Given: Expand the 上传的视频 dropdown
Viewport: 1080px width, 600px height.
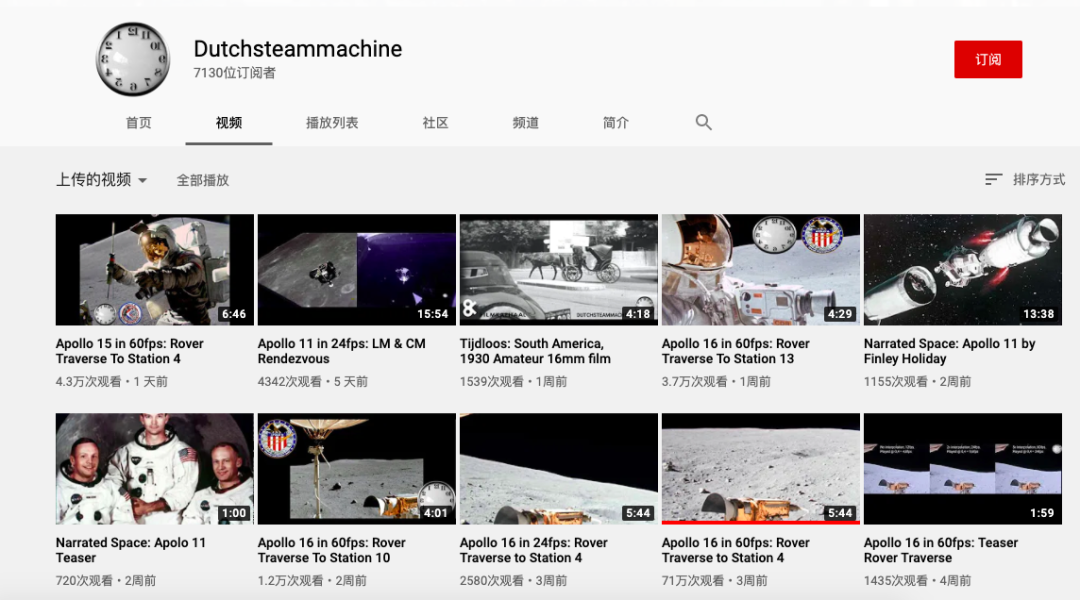Looking at the screenshot, I should click(x=101, y=180).
